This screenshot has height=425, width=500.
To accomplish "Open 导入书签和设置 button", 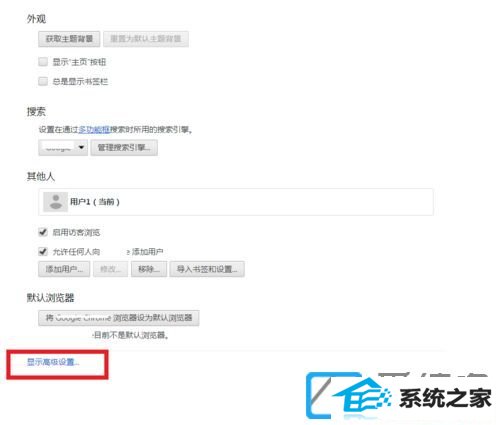I will [207, 269].
